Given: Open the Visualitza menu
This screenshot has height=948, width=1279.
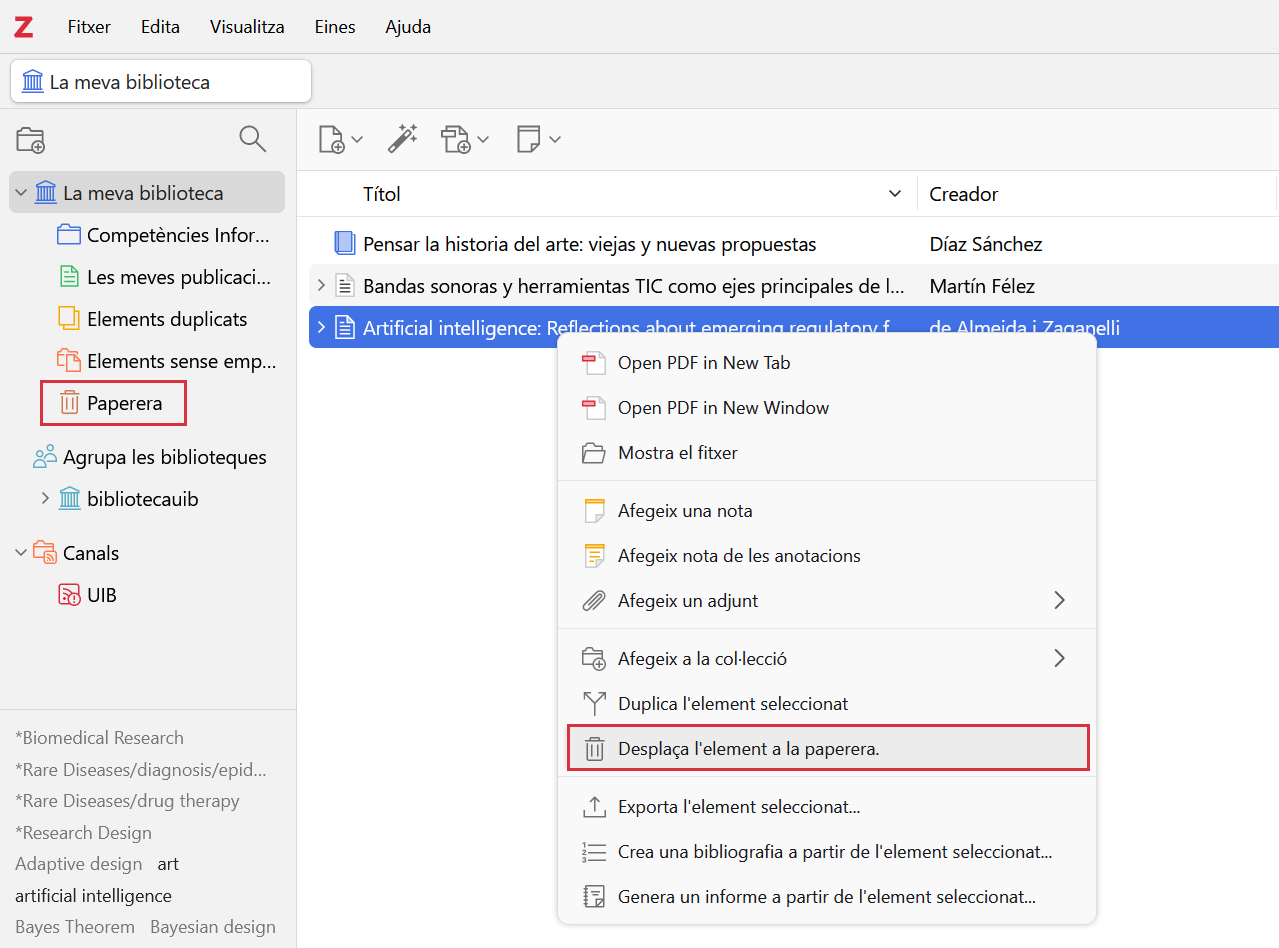Looking at the screenshot, I should point(247,27).
